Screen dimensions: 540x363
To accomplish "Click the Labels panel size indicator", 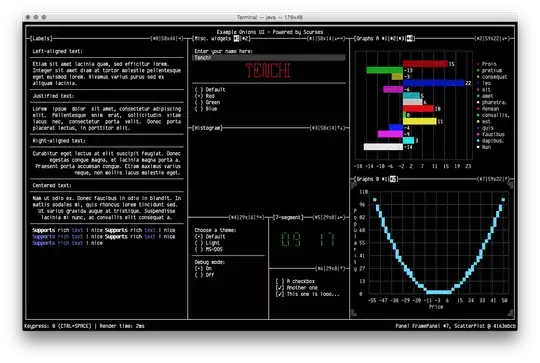I will 167,39.
